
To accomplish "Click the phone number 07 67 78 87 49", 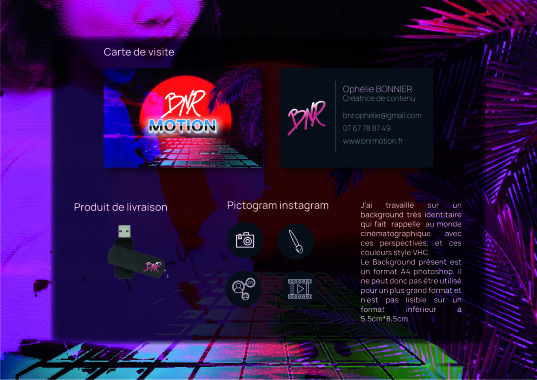I will [366, 128].
